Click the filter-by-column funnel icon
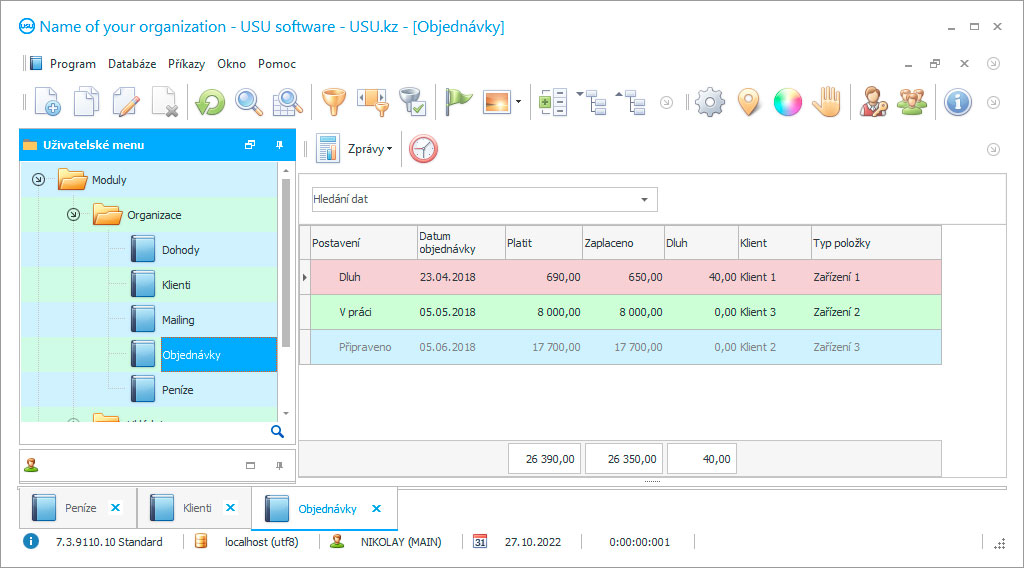The height and width of the screenshot is (568, 1024). [x=373, y=102]
